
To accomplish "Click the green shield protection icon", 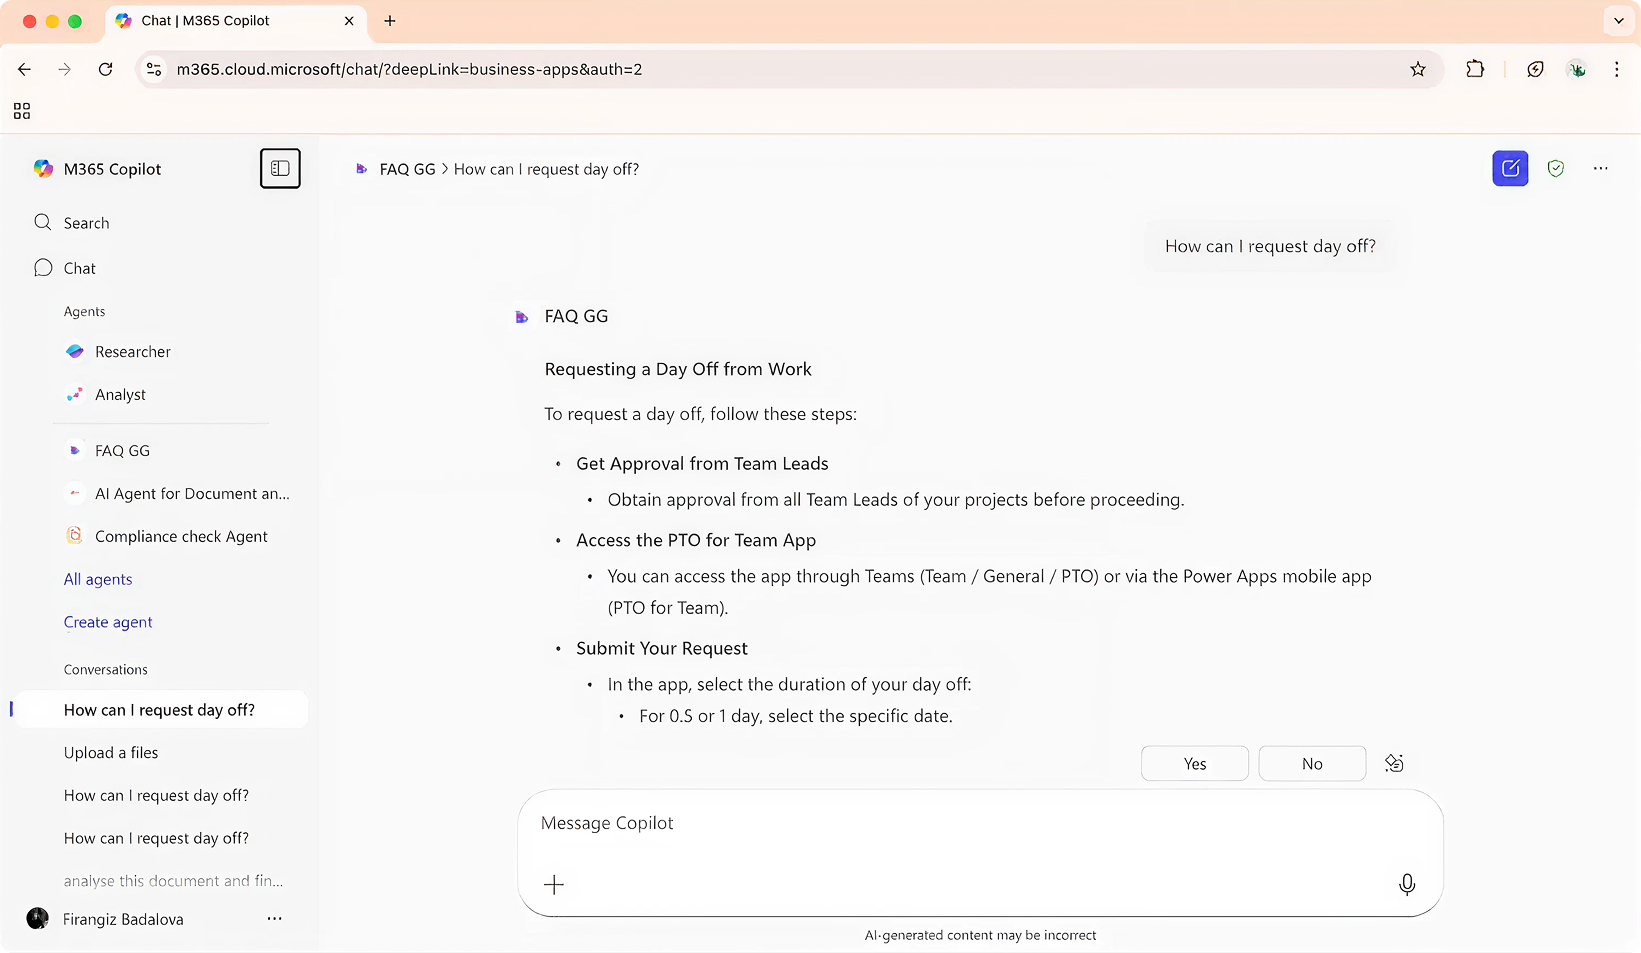I will [x=1556, y=169].
